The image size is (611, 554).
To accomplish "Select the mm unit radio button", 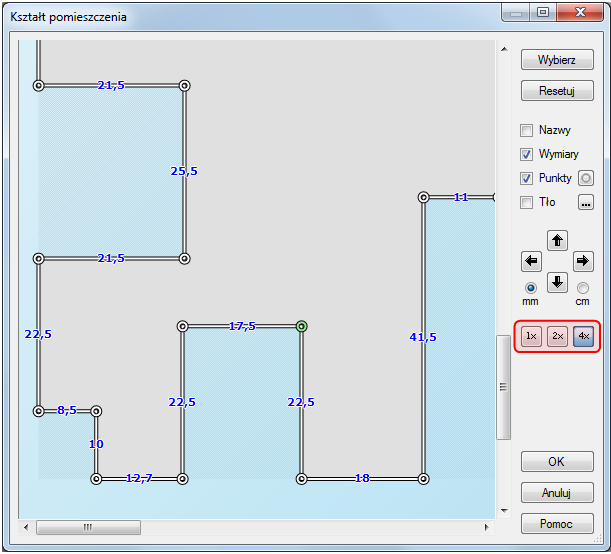I will (531, 288).
